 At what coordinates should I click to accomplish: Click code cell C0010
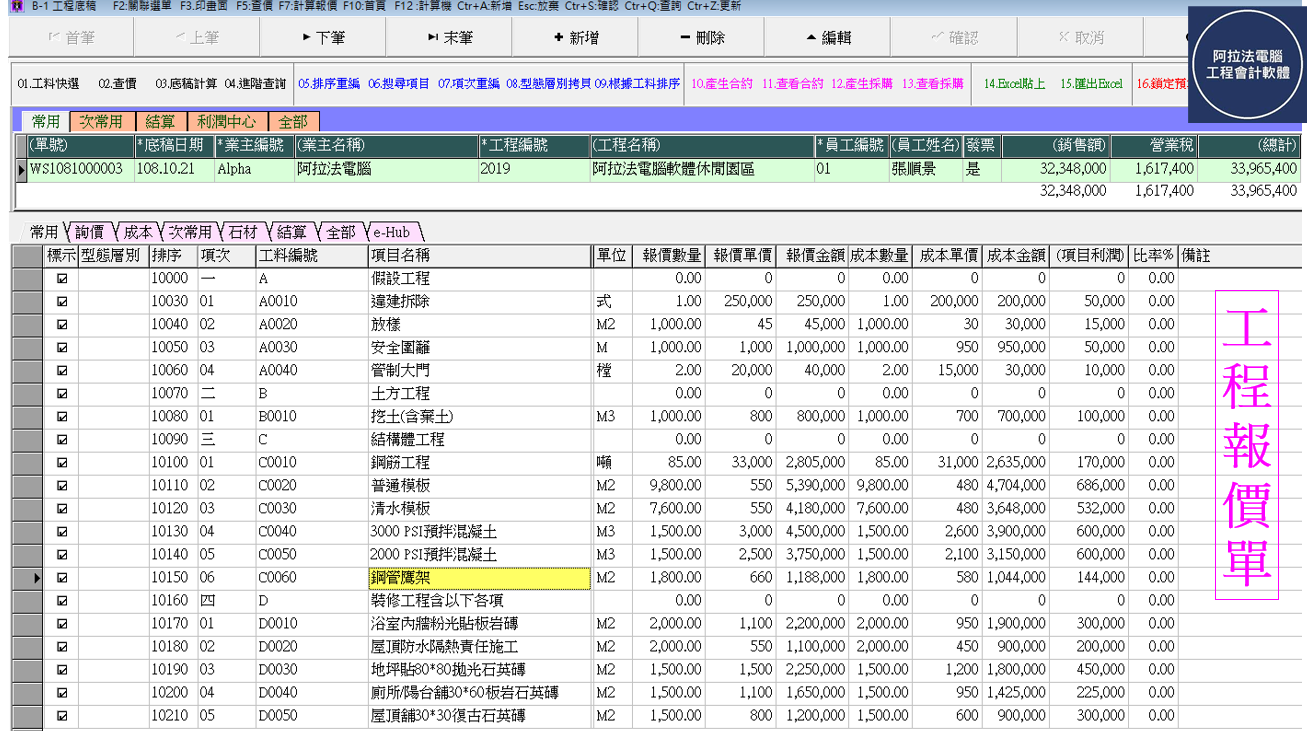[312, 463]
